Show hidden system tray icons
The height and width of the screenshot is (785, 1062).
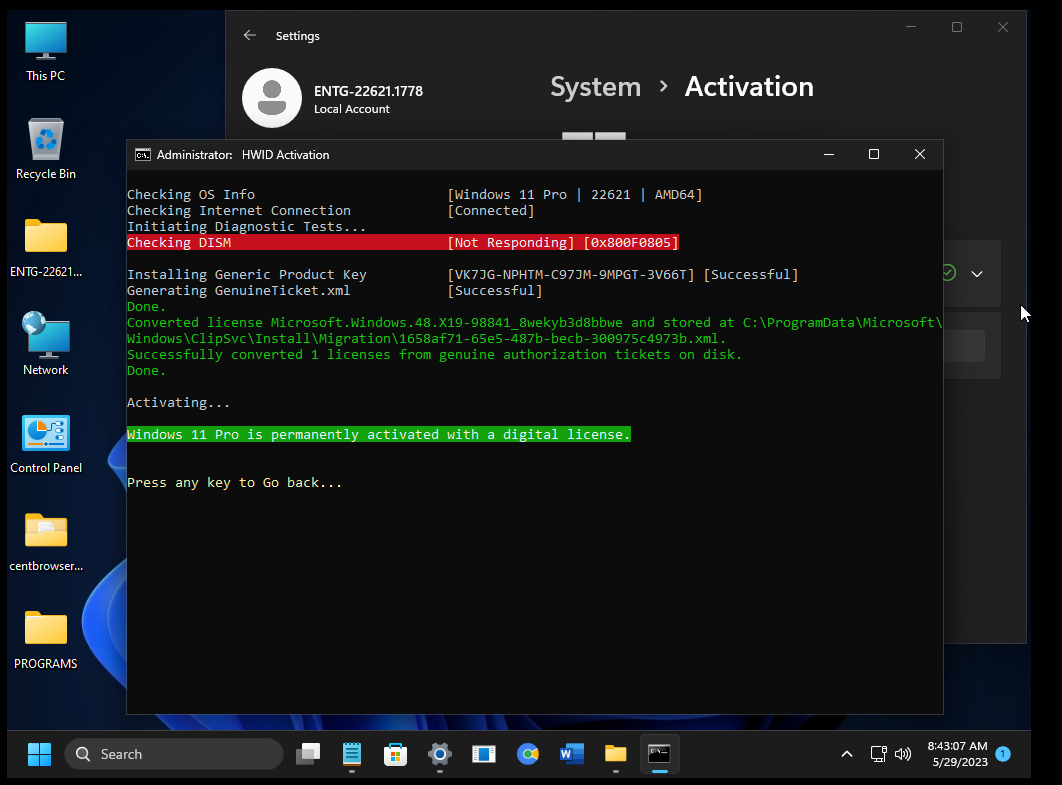pyautogui.click(x=847, y=754)
